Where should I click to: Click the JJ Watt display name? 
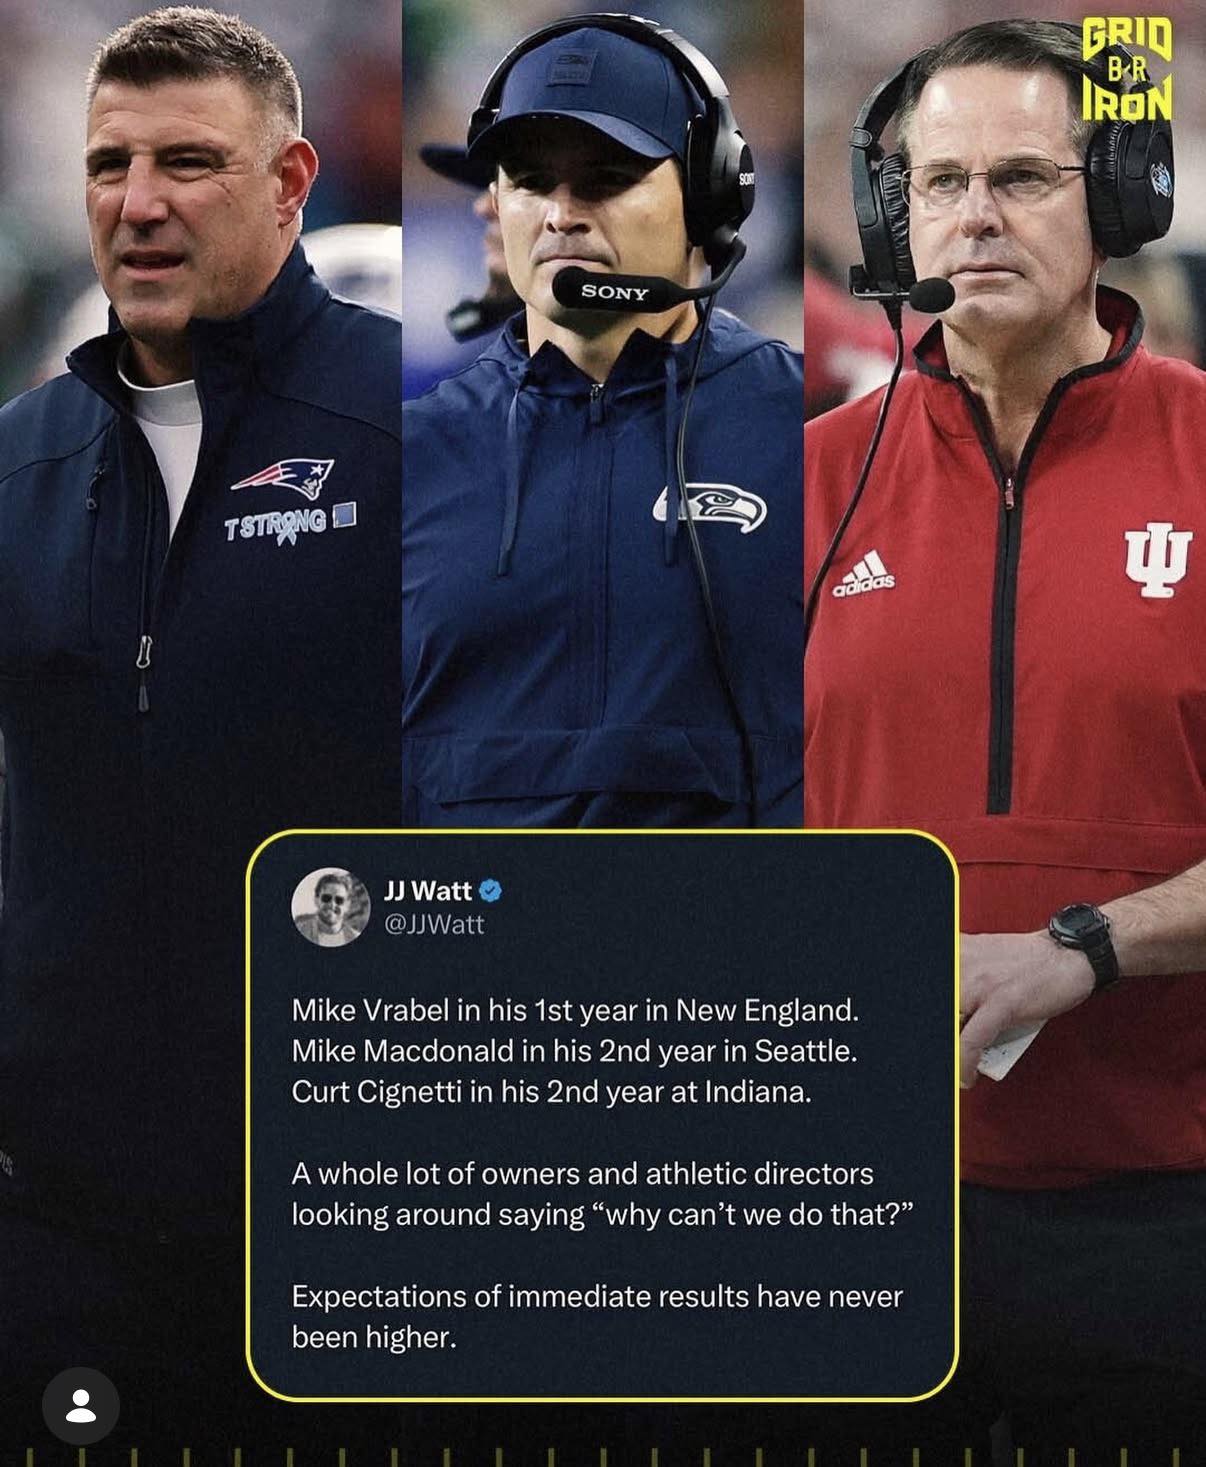click(x=427, y=890)
